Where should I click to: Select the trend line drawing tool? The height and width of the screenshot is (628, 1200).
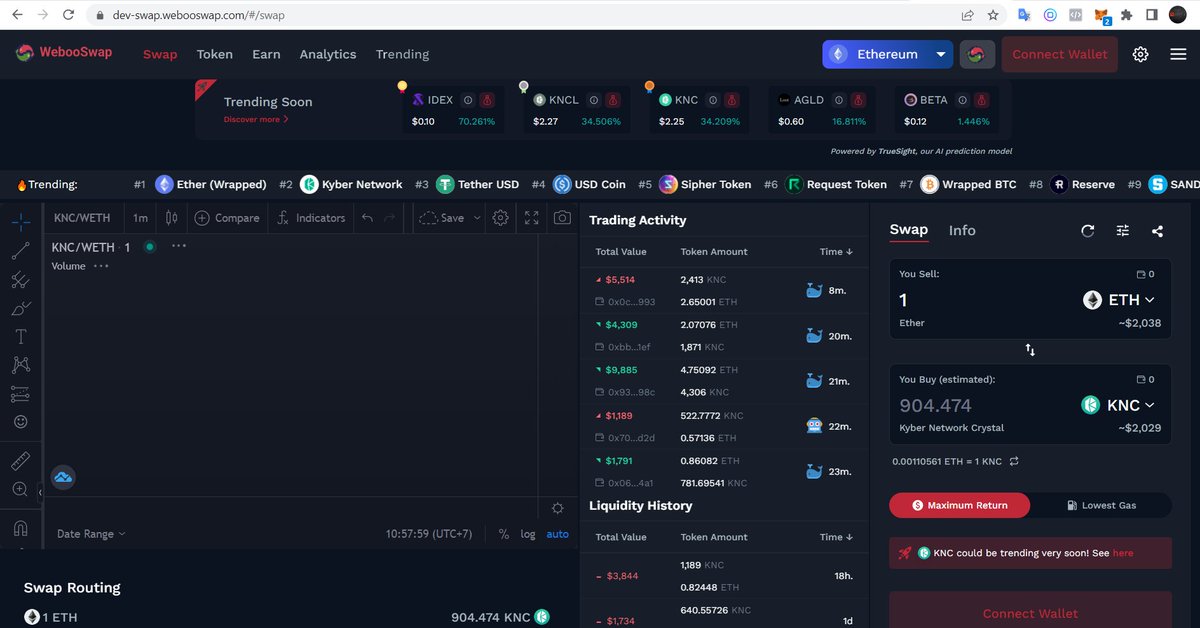pos(20,251)
